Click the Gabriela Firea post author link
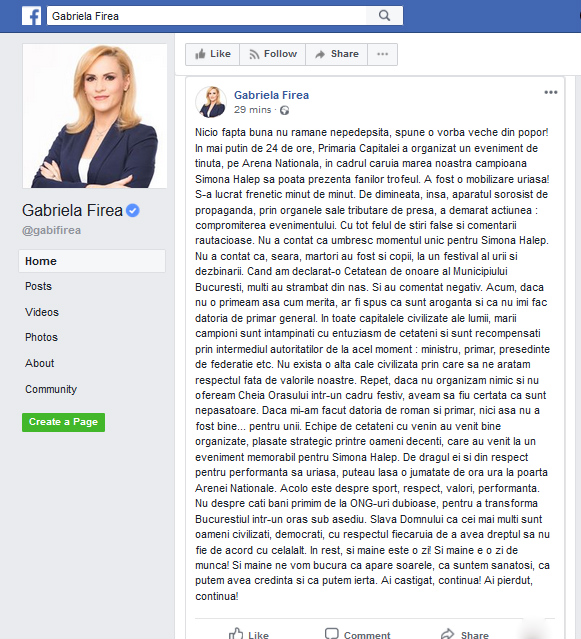Screen dimensions: 581x639 click(271, 95)
